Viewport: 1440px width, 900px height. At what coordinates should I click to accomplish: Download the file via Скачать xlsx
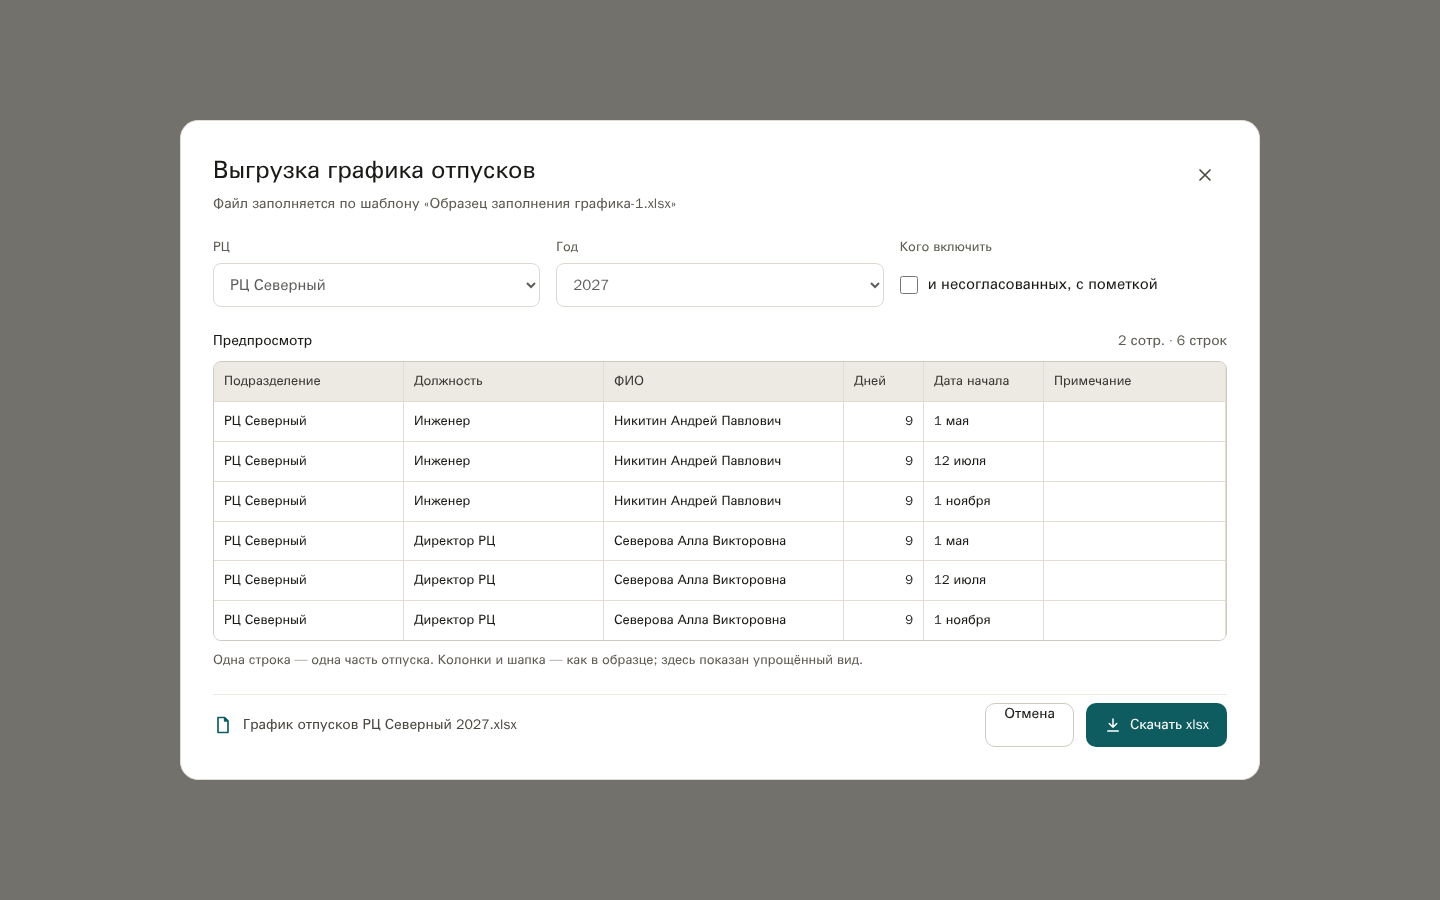pyautogui.click(x=1156, y=725)
